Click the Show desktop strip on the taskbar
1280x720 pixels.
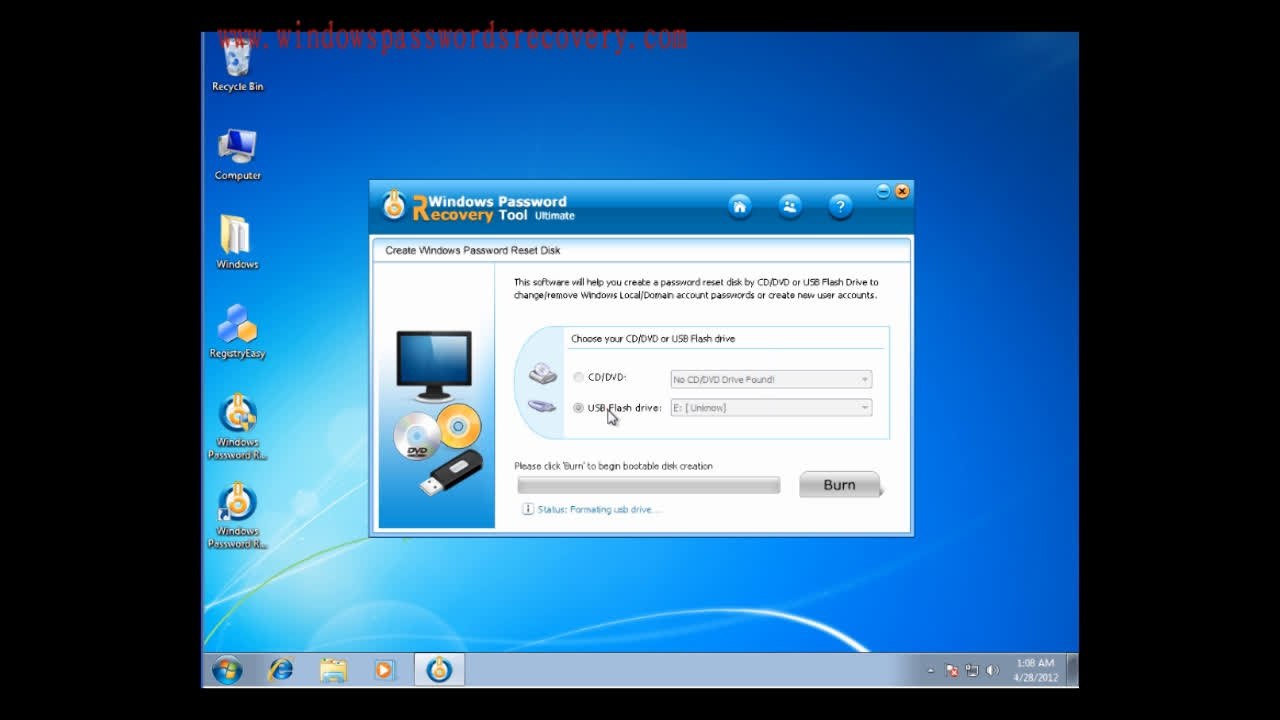pyautogui.click(x=1072, y=670)
